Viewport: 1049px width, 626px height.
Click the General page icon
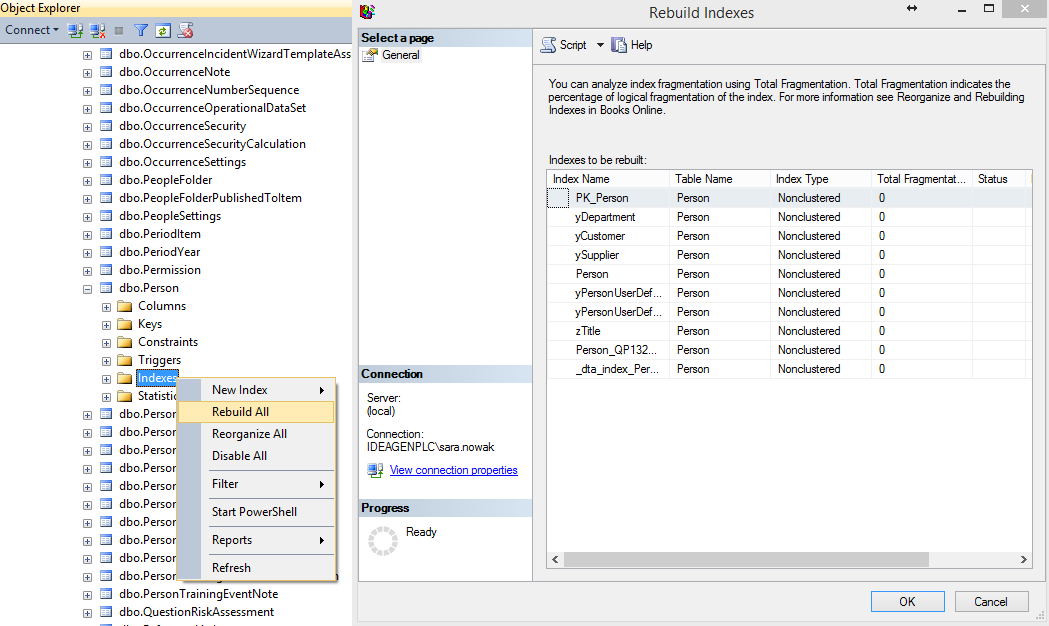click(x=369, y=56)
